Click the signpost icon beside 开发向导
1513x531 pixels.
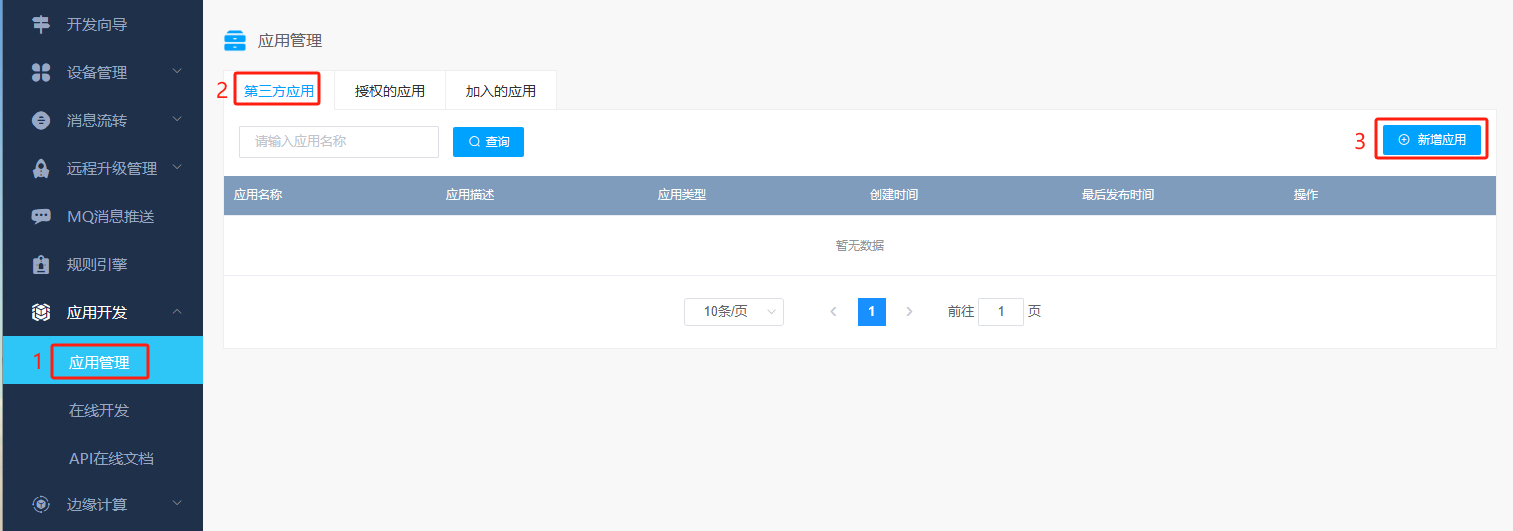(x=41, y=24)
